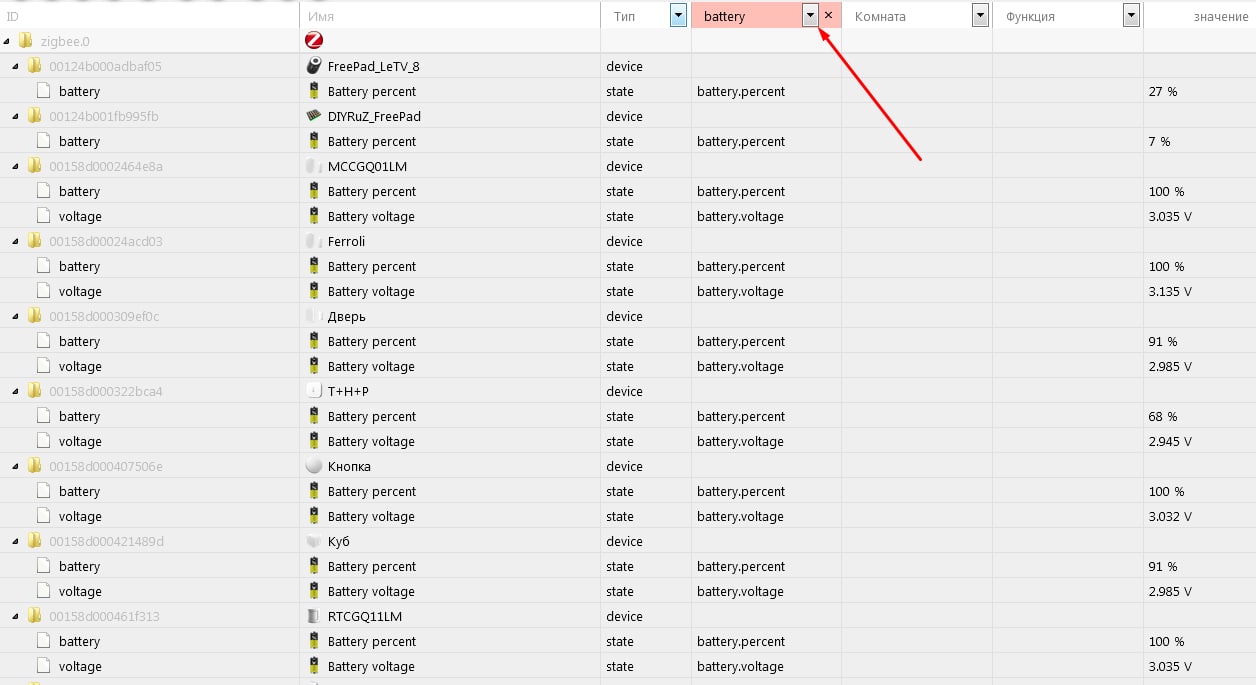Click folder icon of 00124b000adbaf05
The height and width of the screenshot is (685, 1256).
tap(34, 66)
